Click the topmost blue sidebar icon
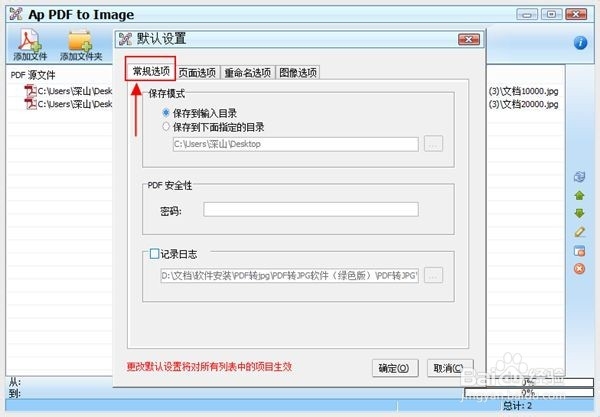This screenshot has width=600, height=417. click(x=579, y=177)
